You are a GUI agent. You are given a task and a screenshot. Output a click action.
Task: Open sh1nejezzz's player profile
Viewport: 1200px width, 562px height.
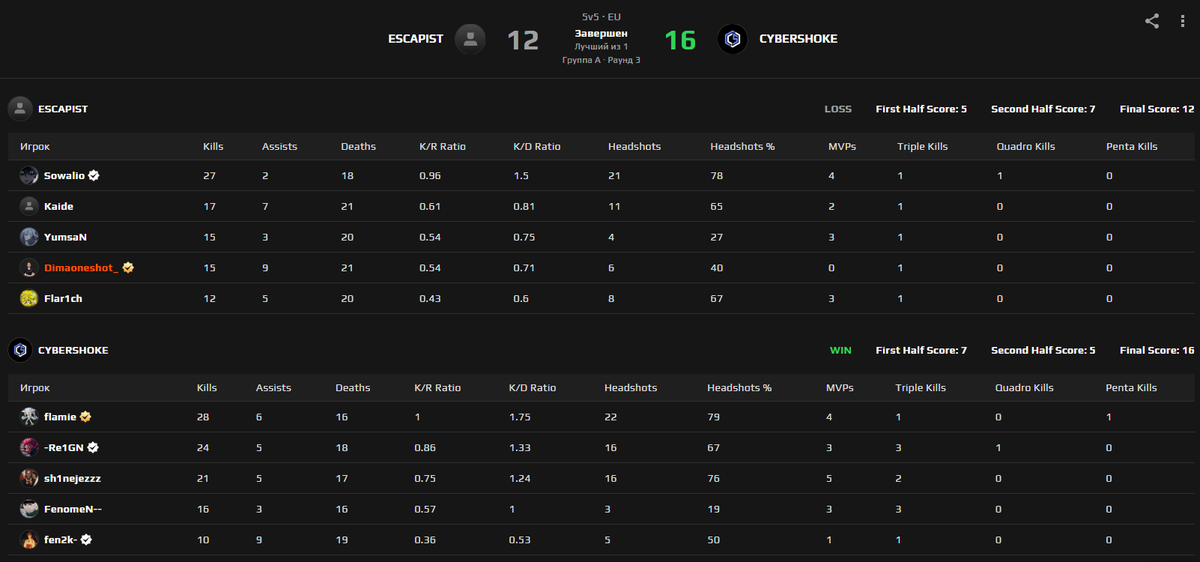click(x=72, y=478)
